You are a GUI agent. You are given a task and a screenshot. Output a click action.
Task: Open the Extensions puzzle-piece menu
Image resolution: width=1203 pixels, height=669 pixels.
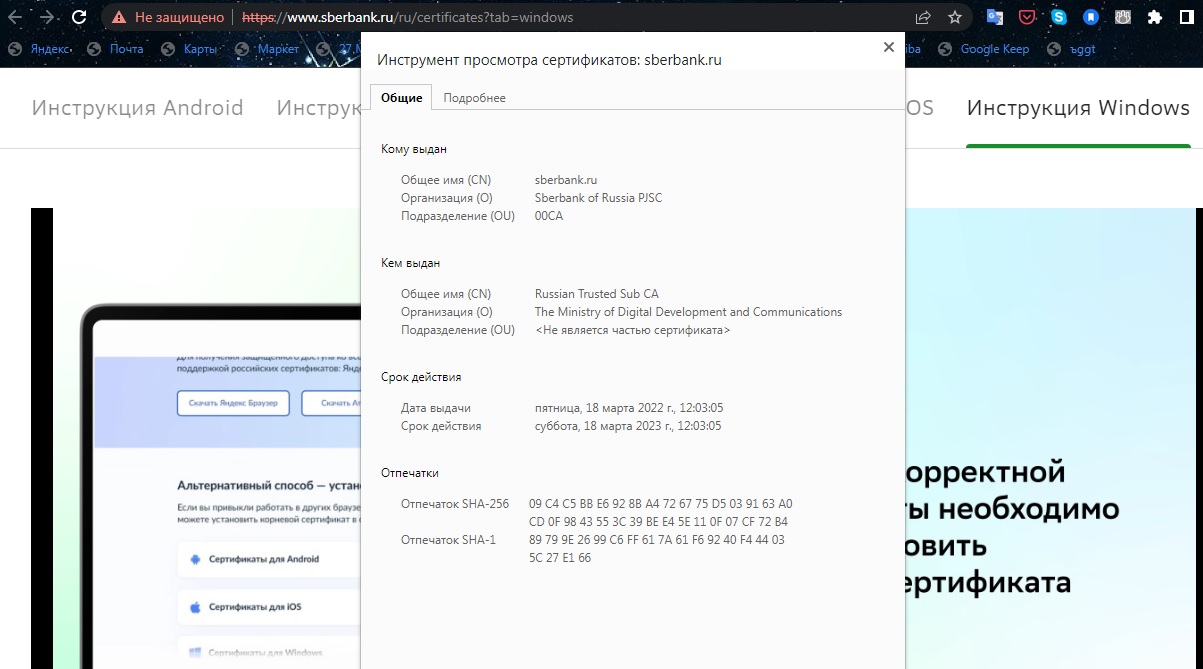pyautogui.click(x=1155, y=17)
